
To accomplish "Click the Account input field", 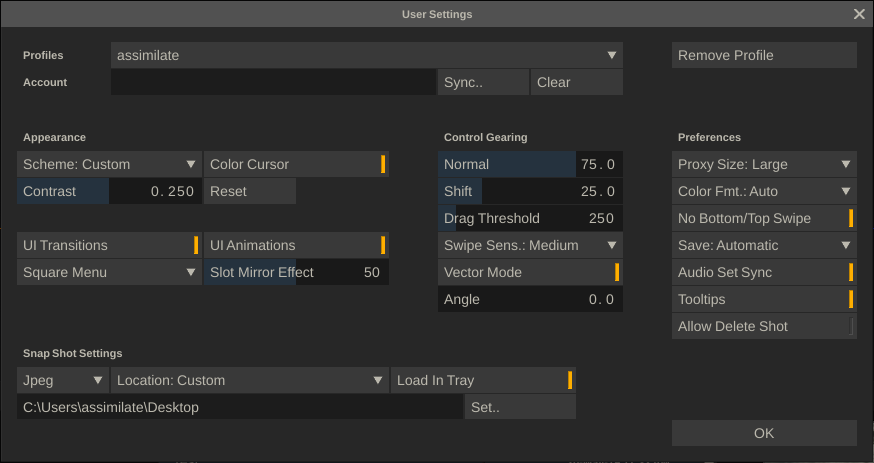I will point(273,82).
